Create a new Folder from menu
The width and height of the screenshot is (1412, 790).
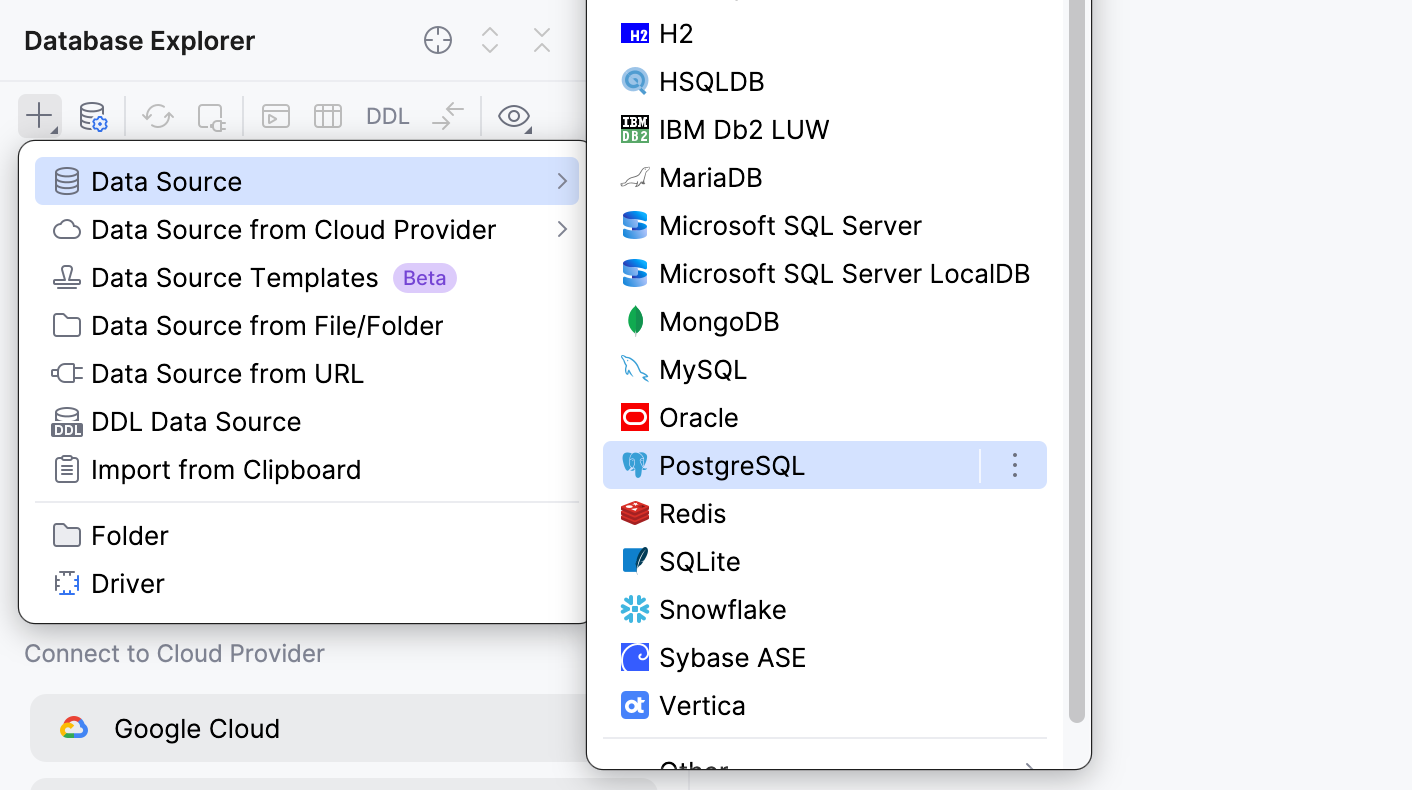click(x=307, y=535)
